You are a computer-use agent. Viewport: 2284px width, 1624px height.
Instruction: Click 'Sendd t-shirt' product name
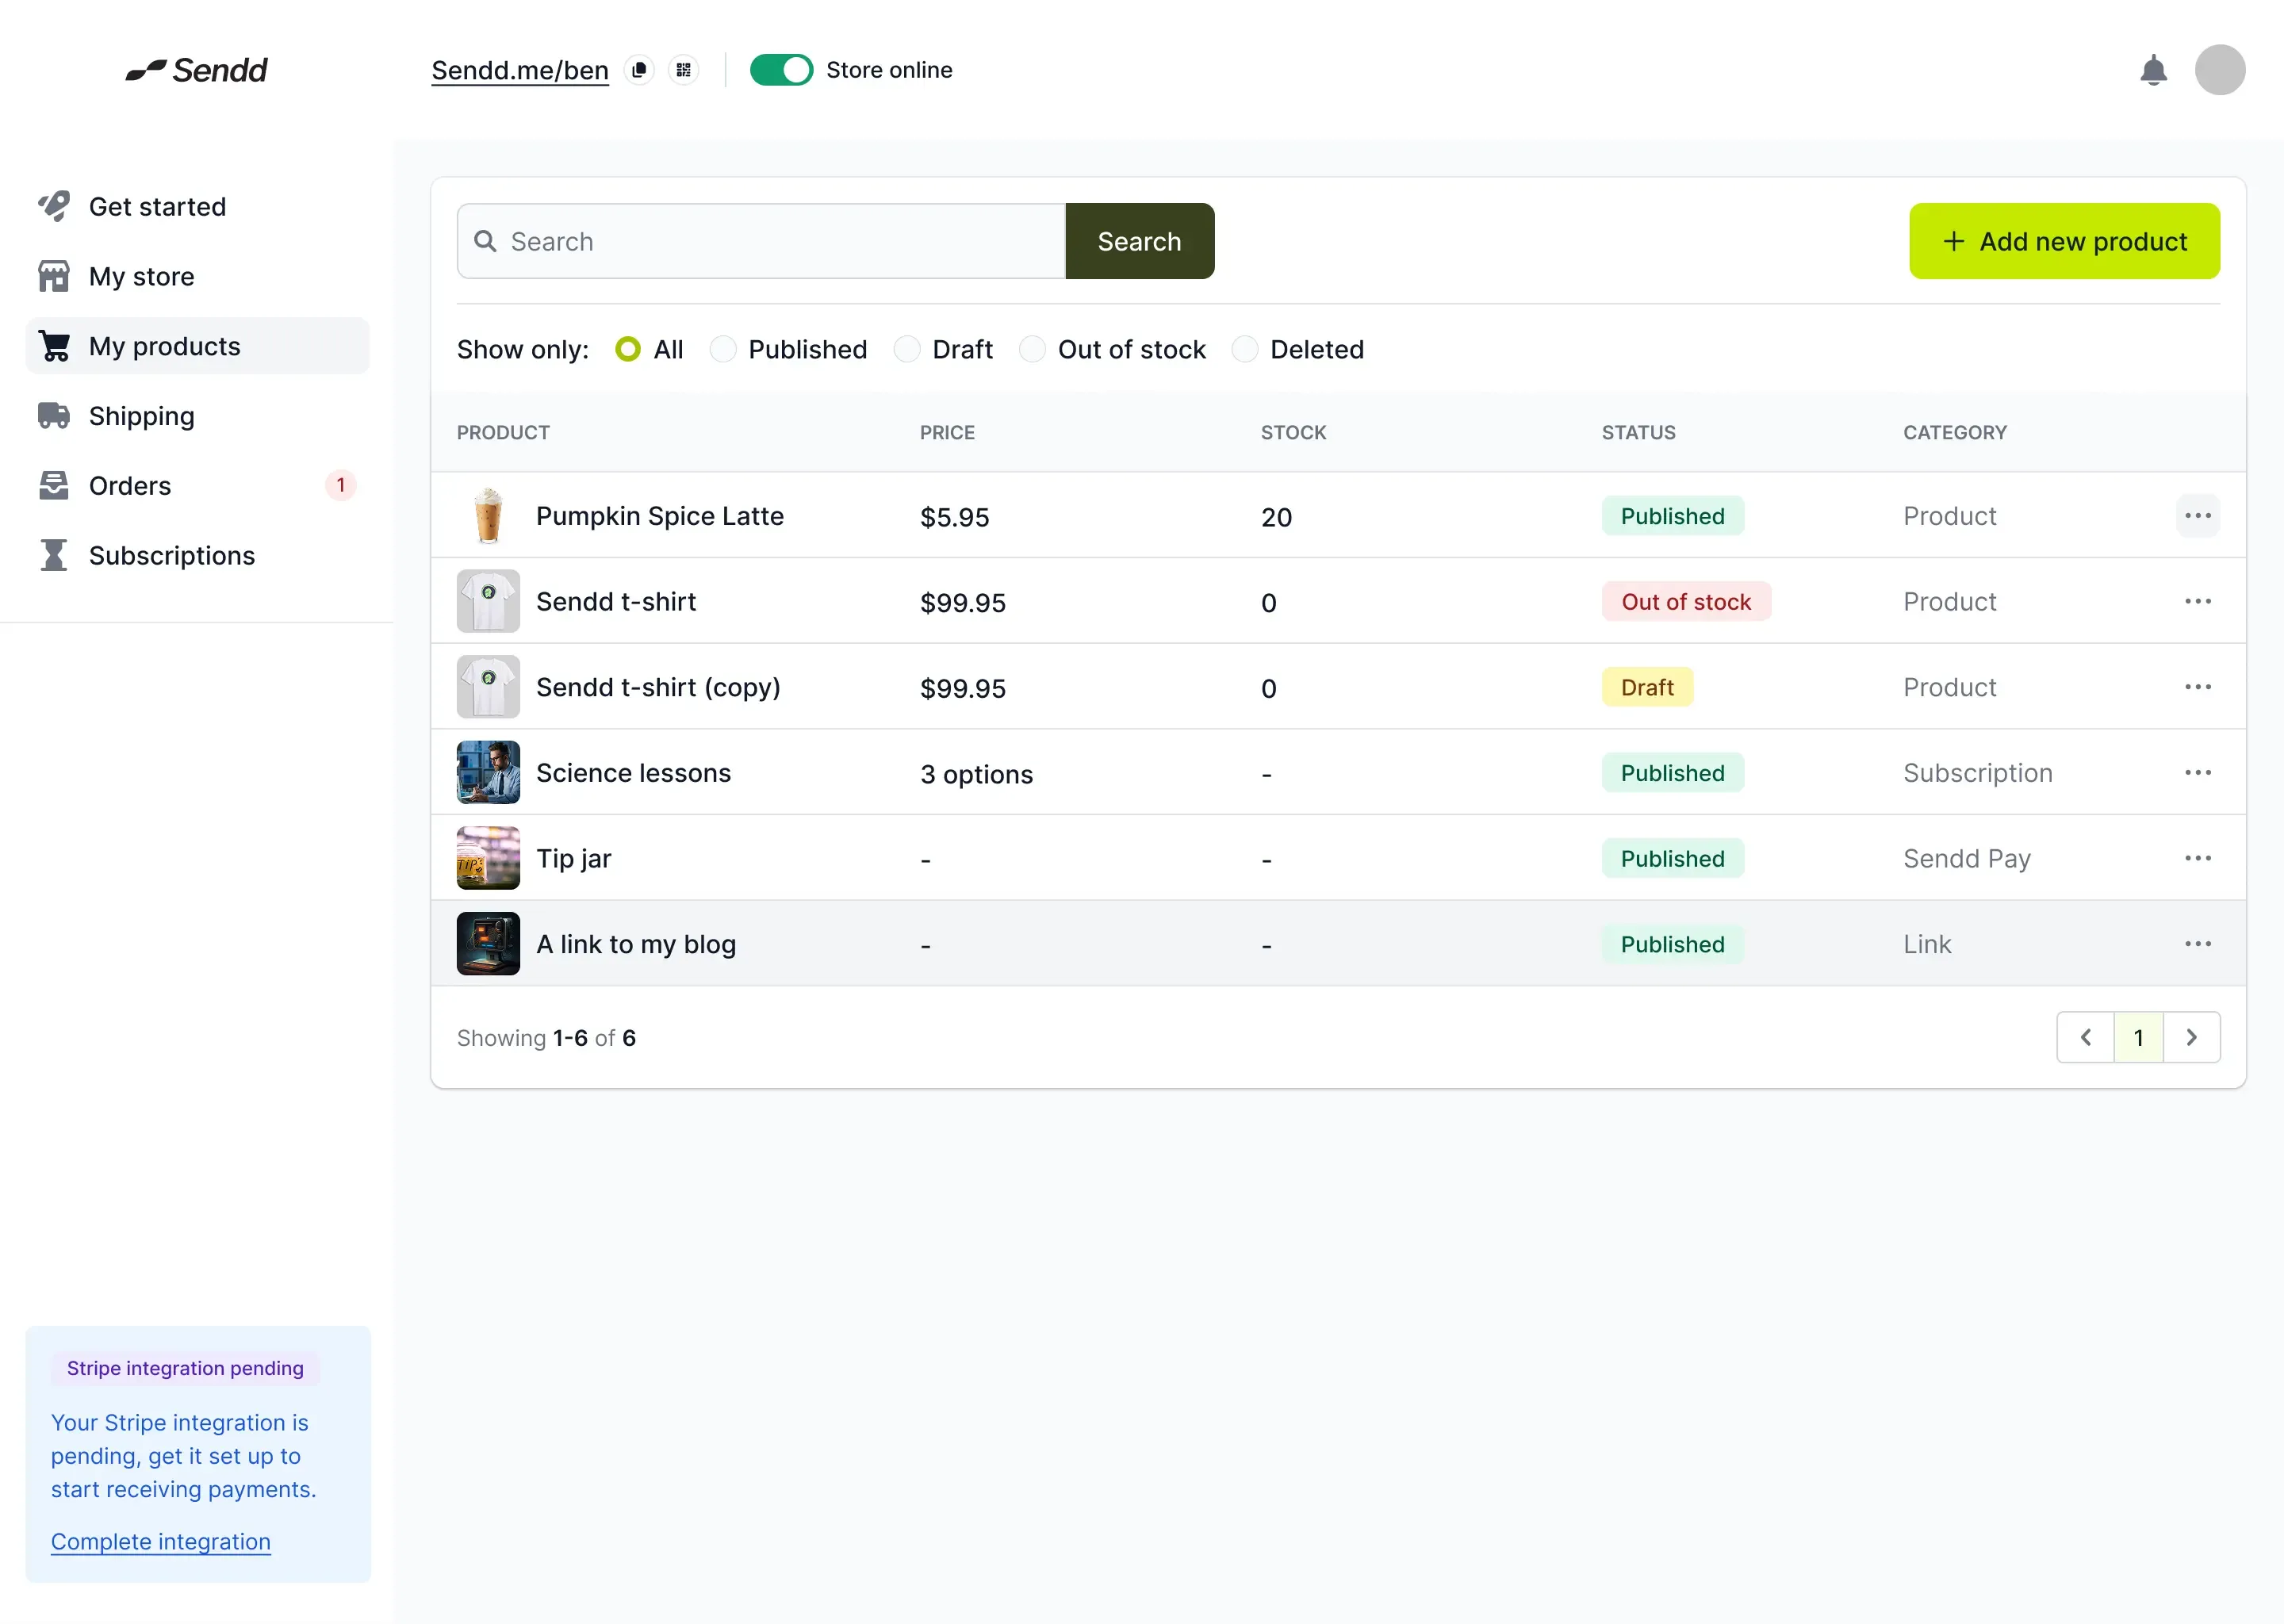[616, 601]
